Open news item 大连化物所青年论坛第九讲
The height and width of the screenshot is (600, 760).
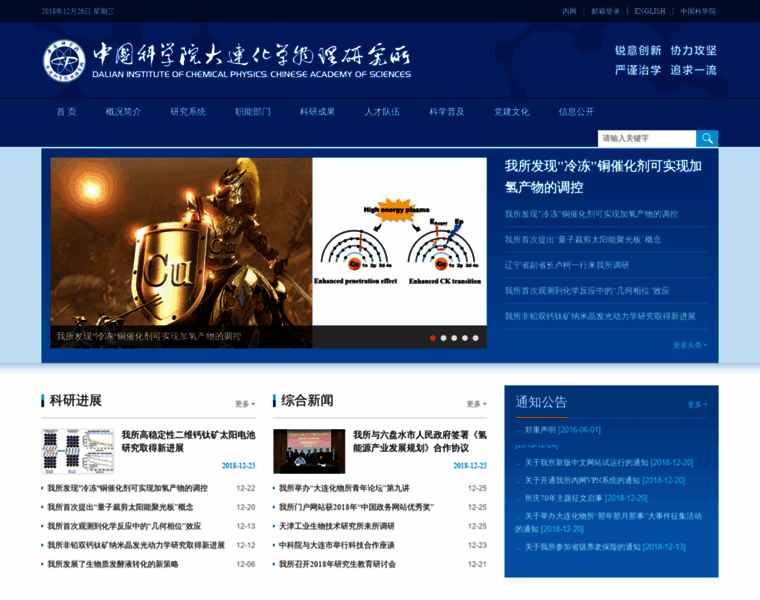point(344,488)
